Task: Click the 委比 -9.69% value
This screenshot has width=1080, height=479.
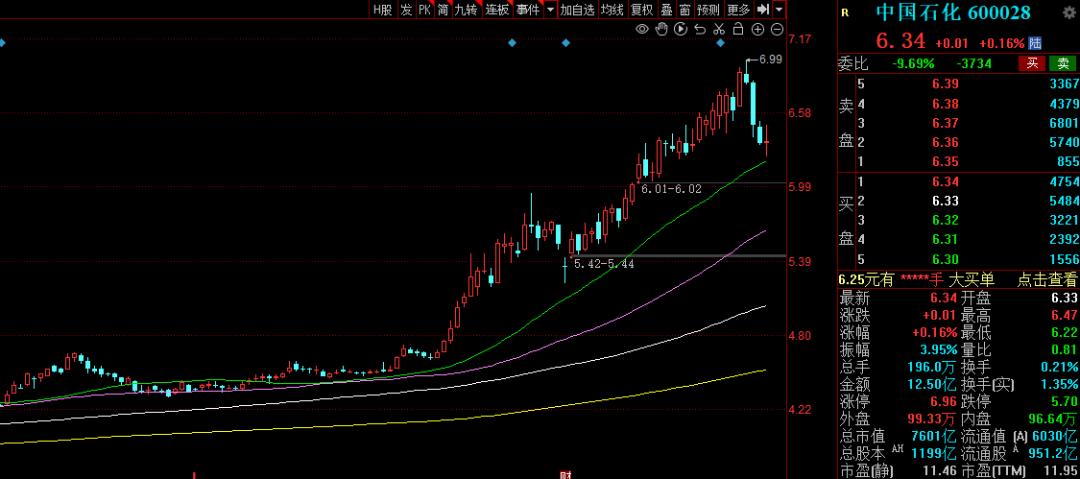Action: pos(913,64)
